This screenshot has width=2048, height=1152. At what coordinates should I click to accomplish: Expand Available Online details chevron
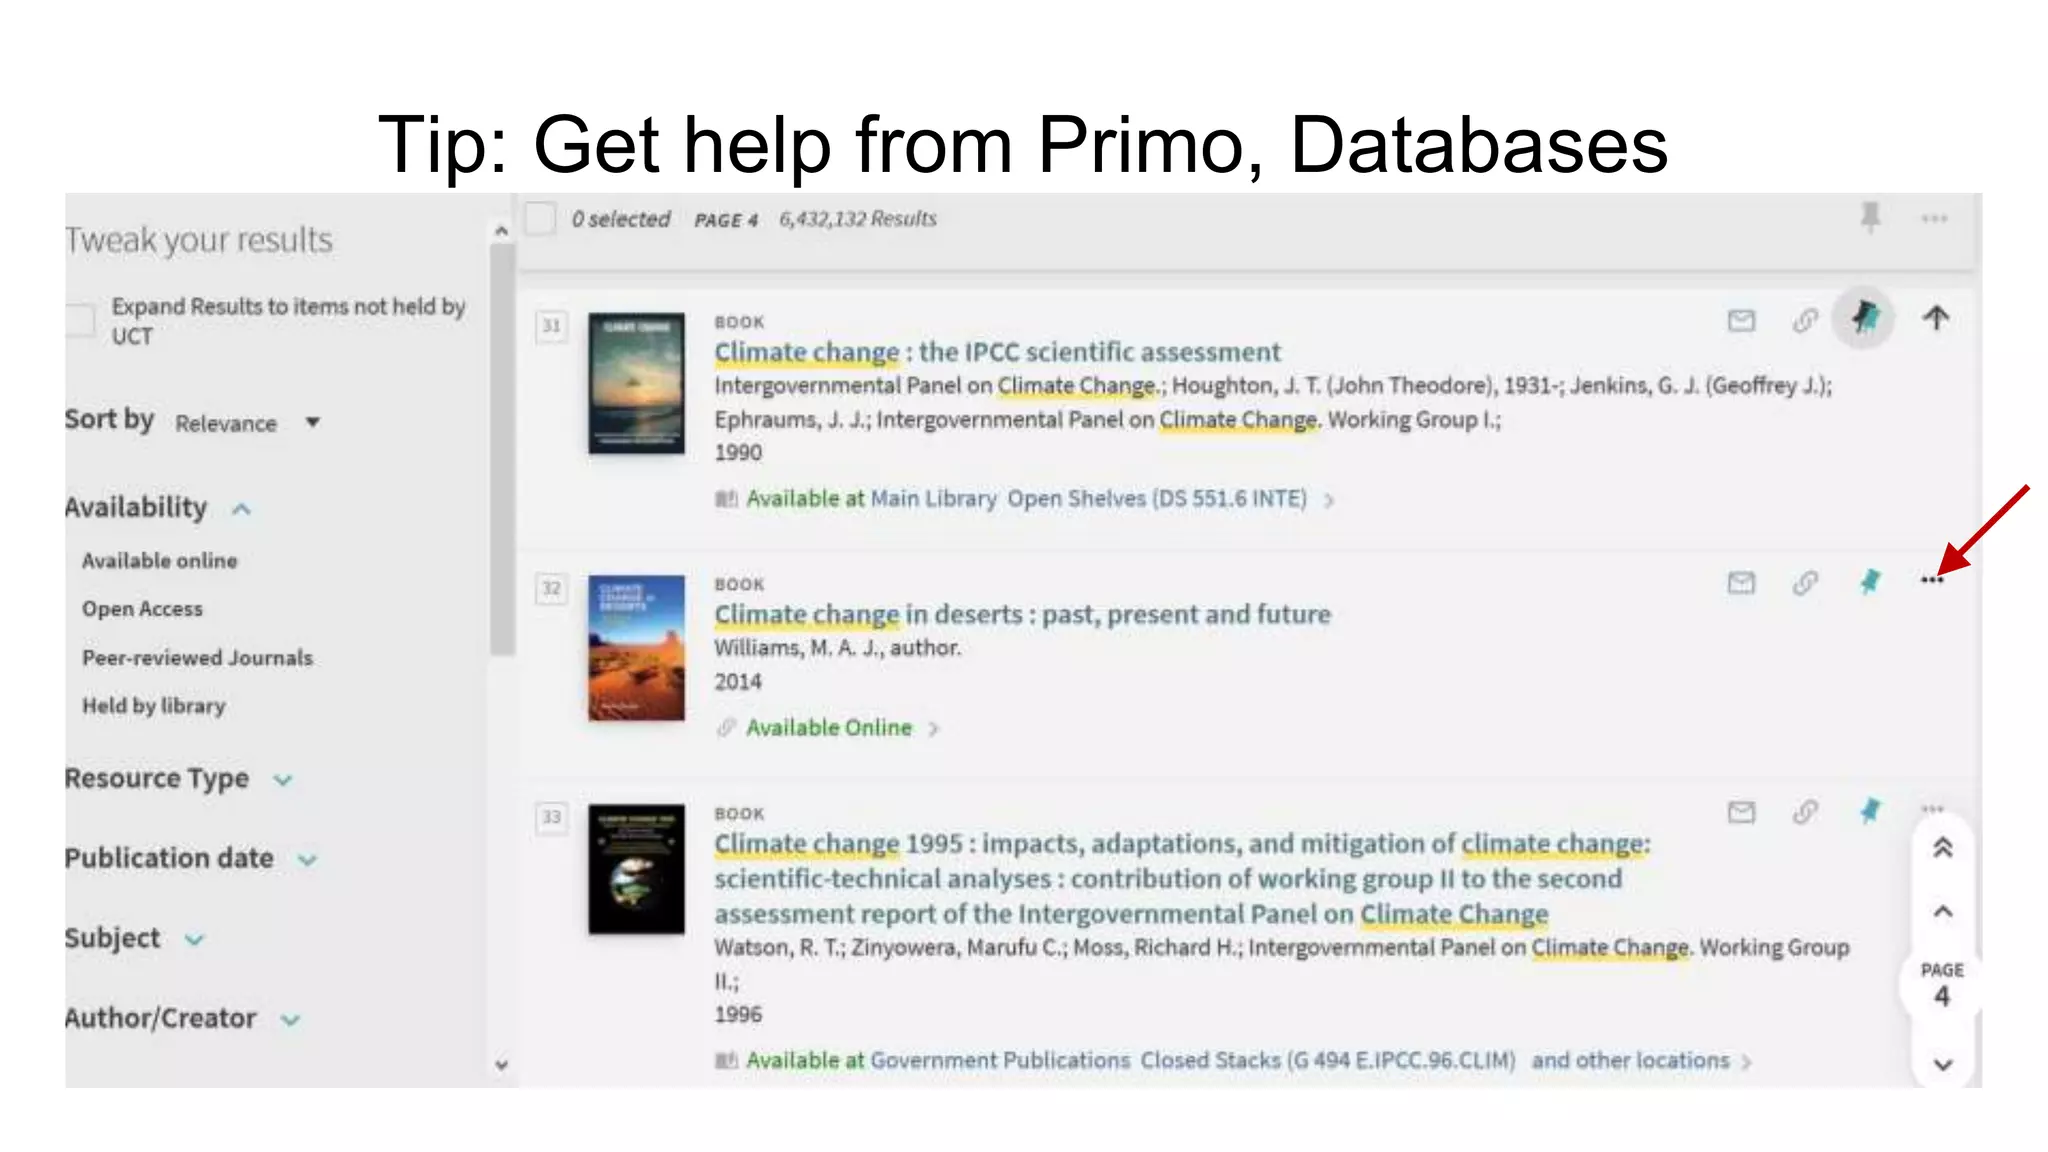click(x=933, y=729)
